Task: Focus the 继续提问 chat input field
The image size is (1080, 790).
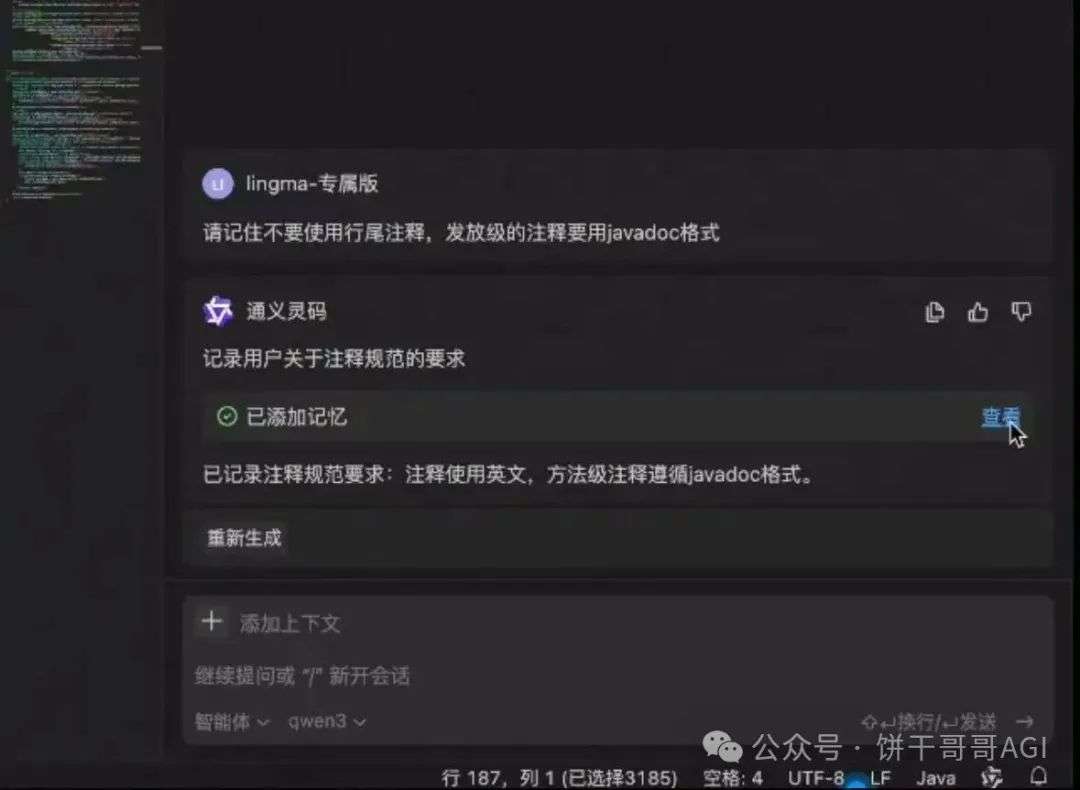Action: [618, 676]
